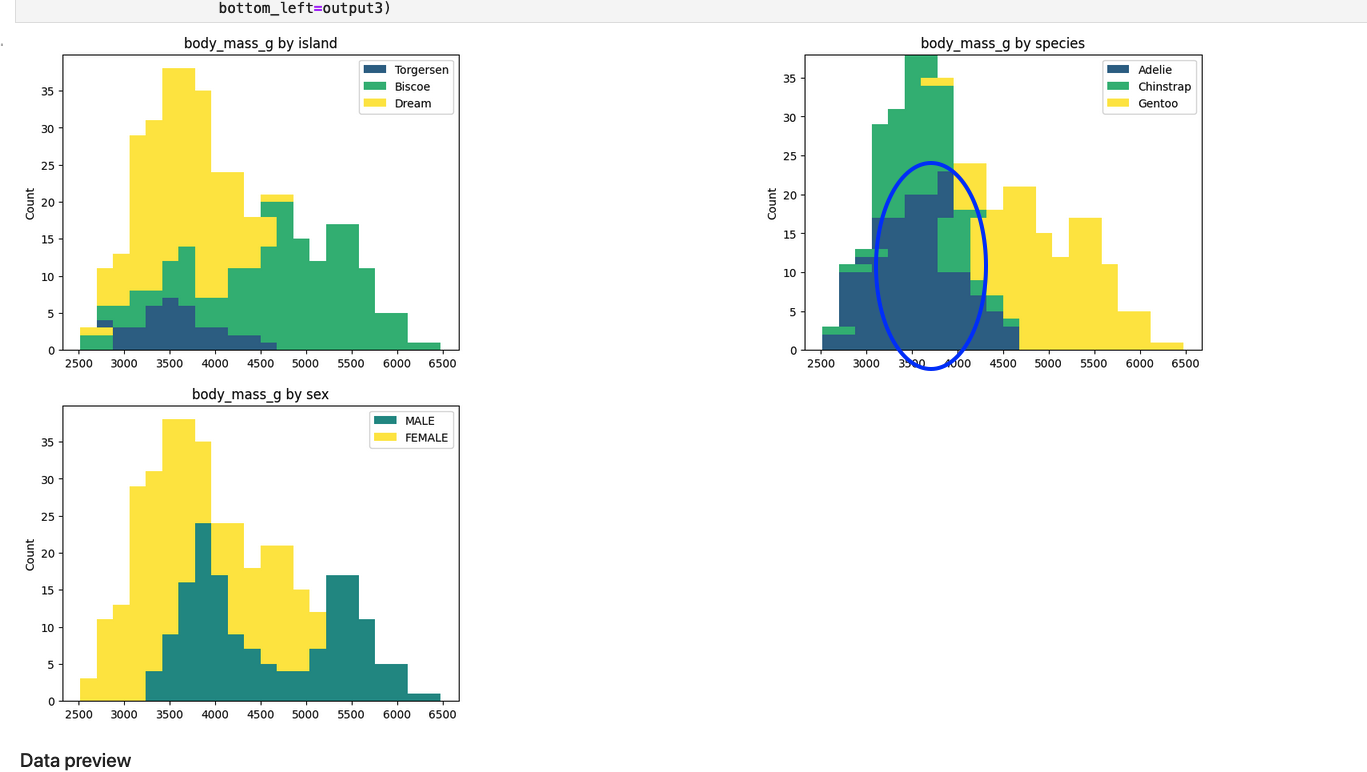Select the 2500 tick label on island chart

(79, 363)
